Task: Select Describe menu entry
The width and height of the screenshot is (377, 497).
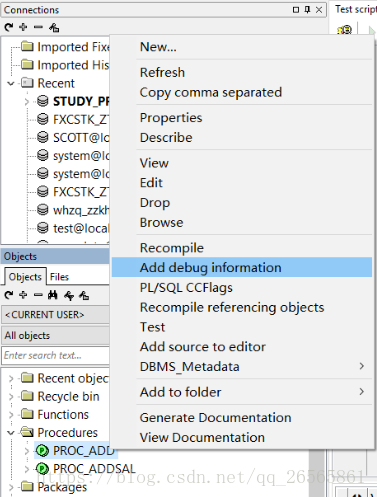Action: point(242,137)
